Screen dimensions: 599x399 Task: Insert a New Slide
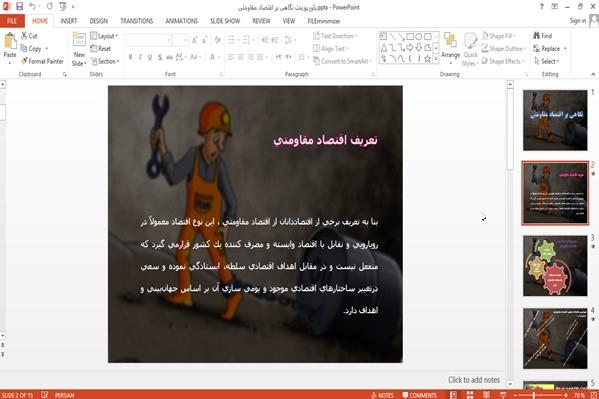point(79,50)
